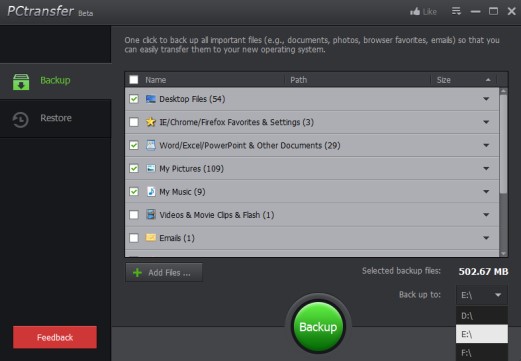Click the Emails envelope icon
521x361 pixels.
point(151,238)
